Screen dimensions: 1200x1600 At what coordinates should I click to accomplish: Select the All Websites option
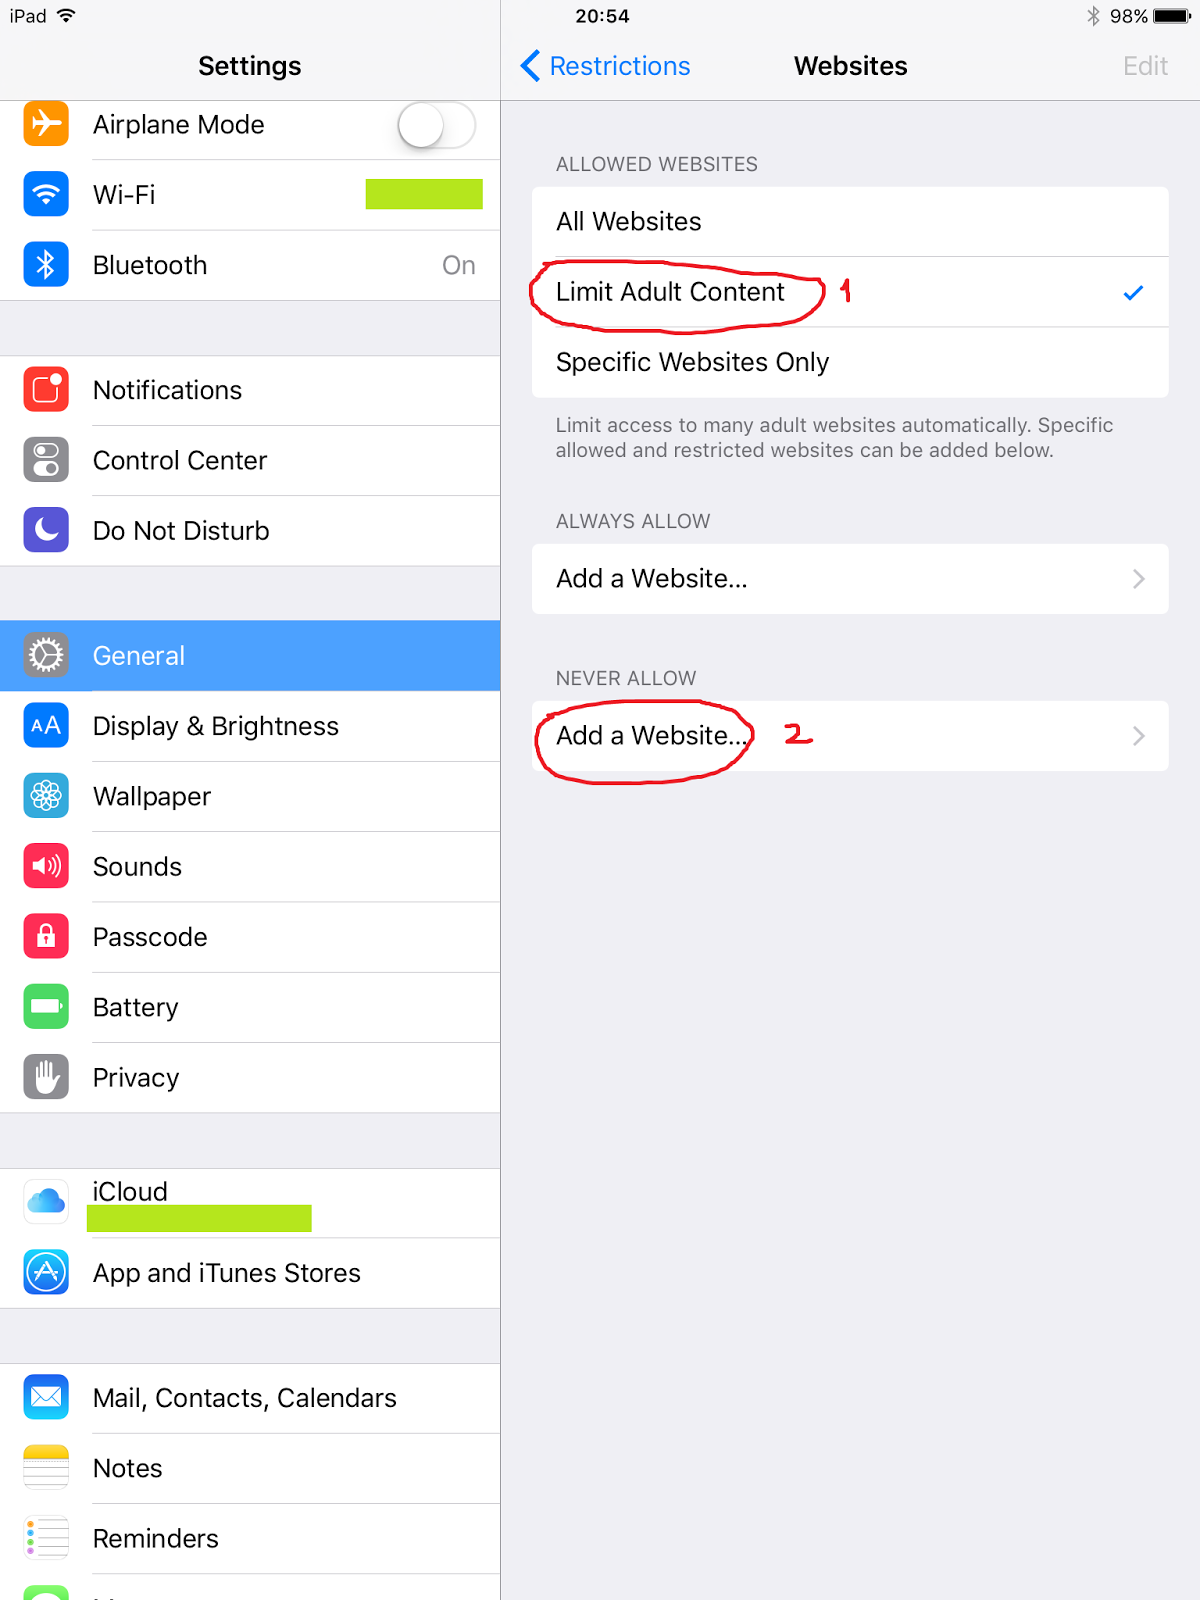click(x=850, y=221)
